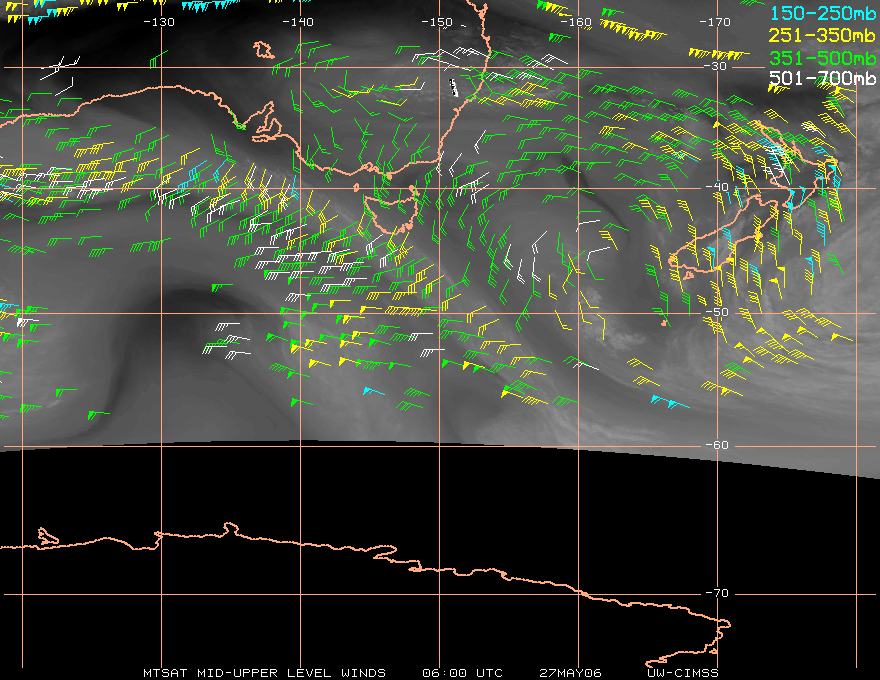Click the 27MAY06 date text
Image resolution: width=880 pixels, height=680 pixels.
[570, 673]
